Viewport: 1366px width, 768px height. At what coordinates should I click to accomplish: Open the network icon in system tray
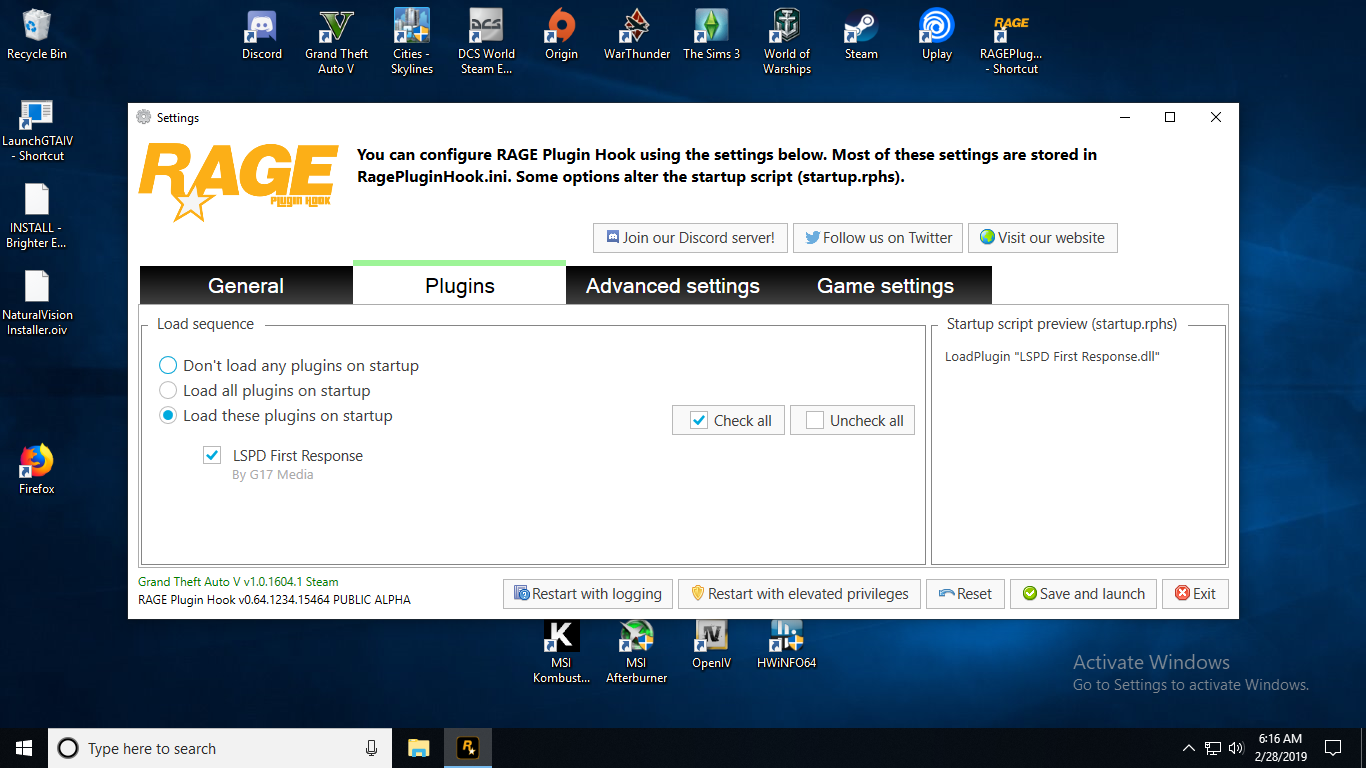1212,748
